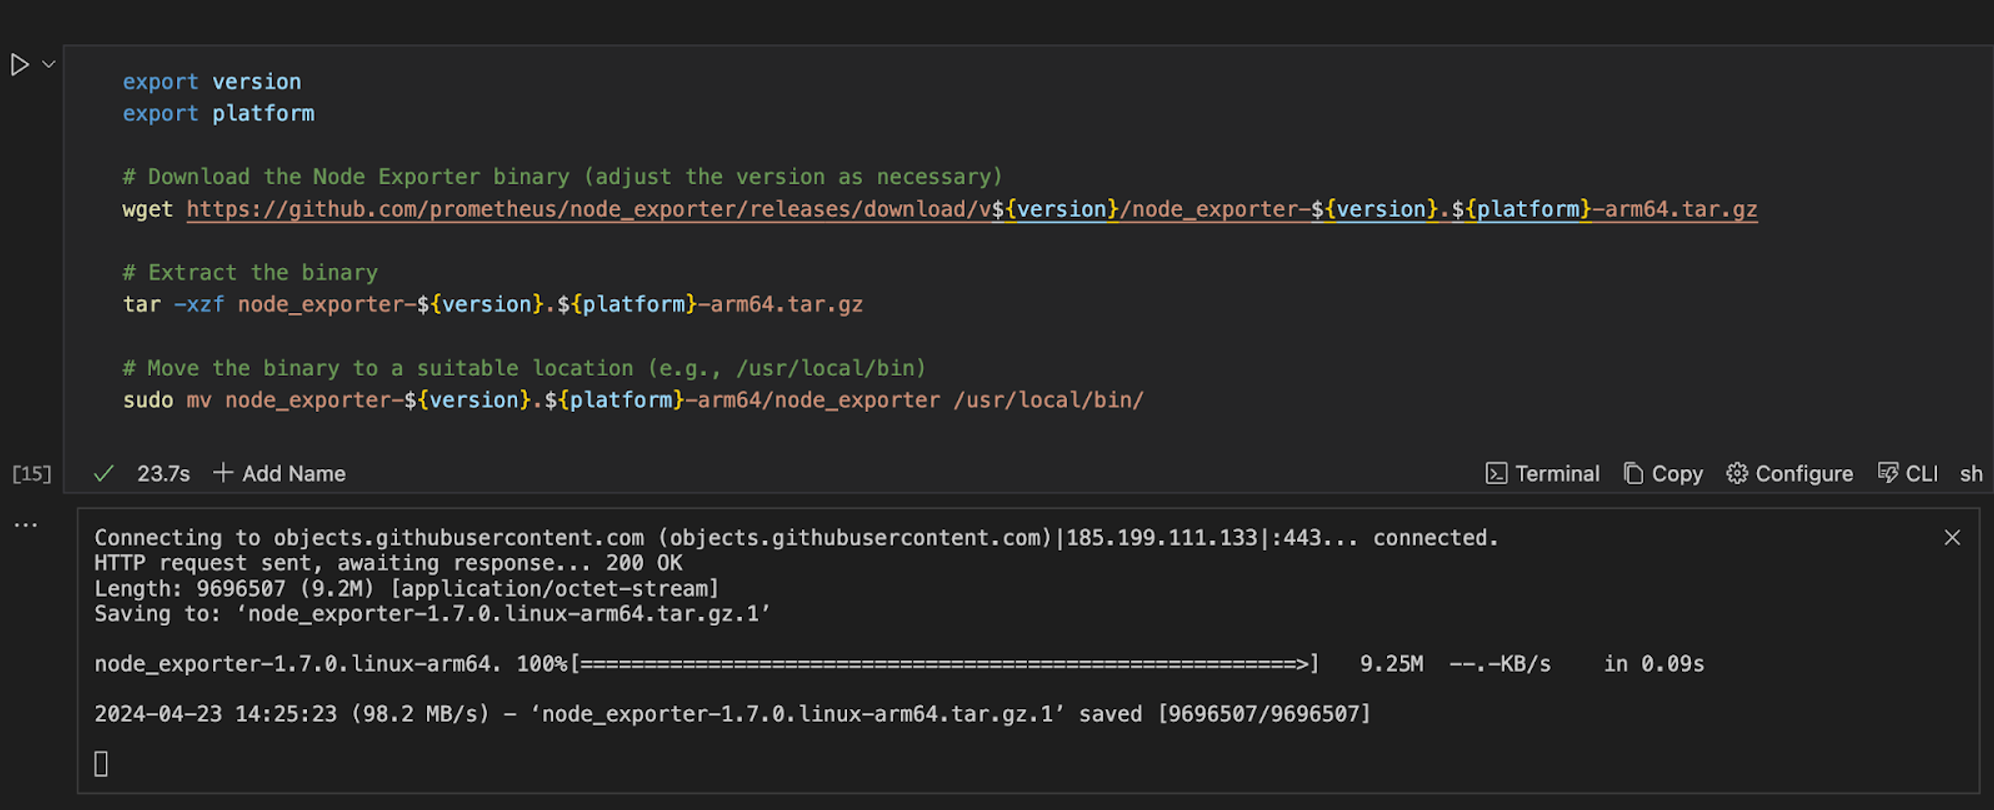
Task: Click Add Name to label the cell
Action: point(280,473)
